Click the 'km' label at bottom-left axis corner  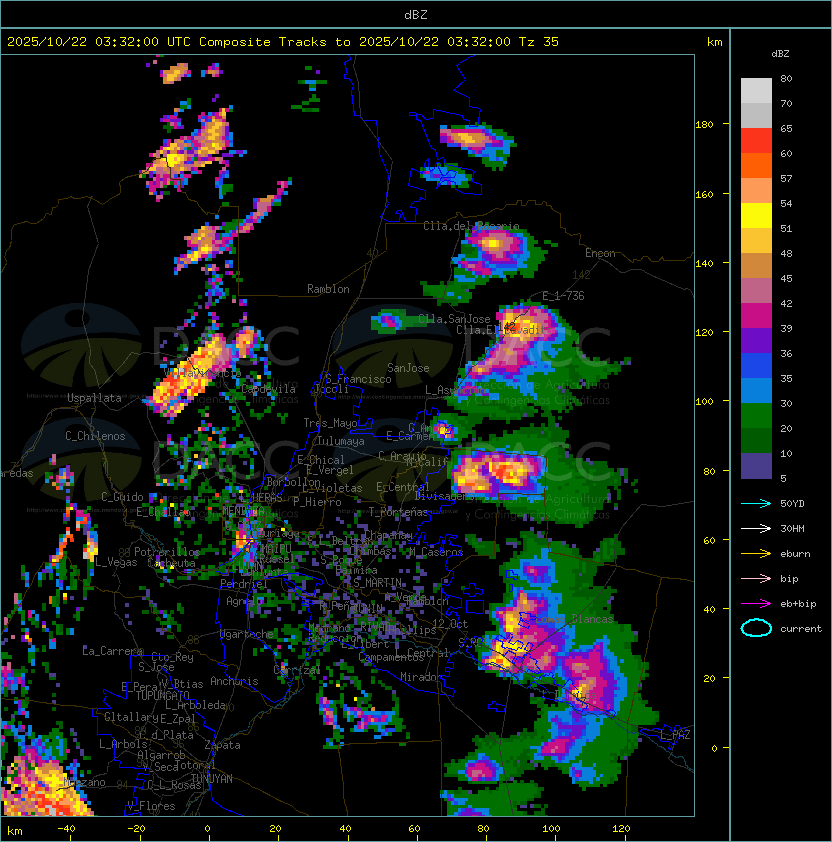click(x=15, y=831)
